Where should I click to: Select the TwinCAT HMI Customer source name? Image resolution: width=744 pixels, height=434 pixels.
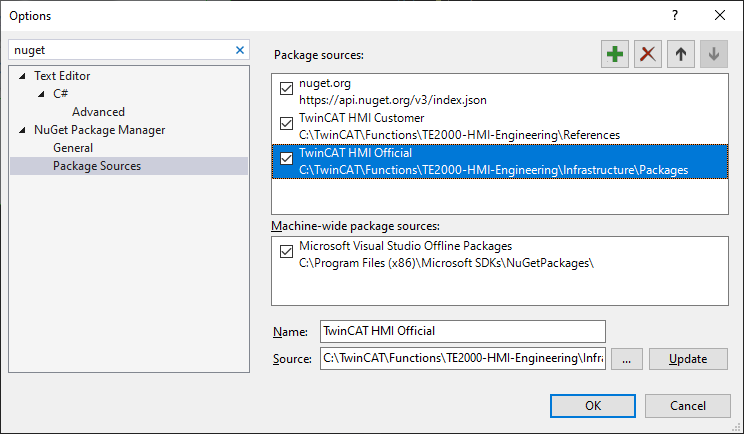tap(362, 118)
